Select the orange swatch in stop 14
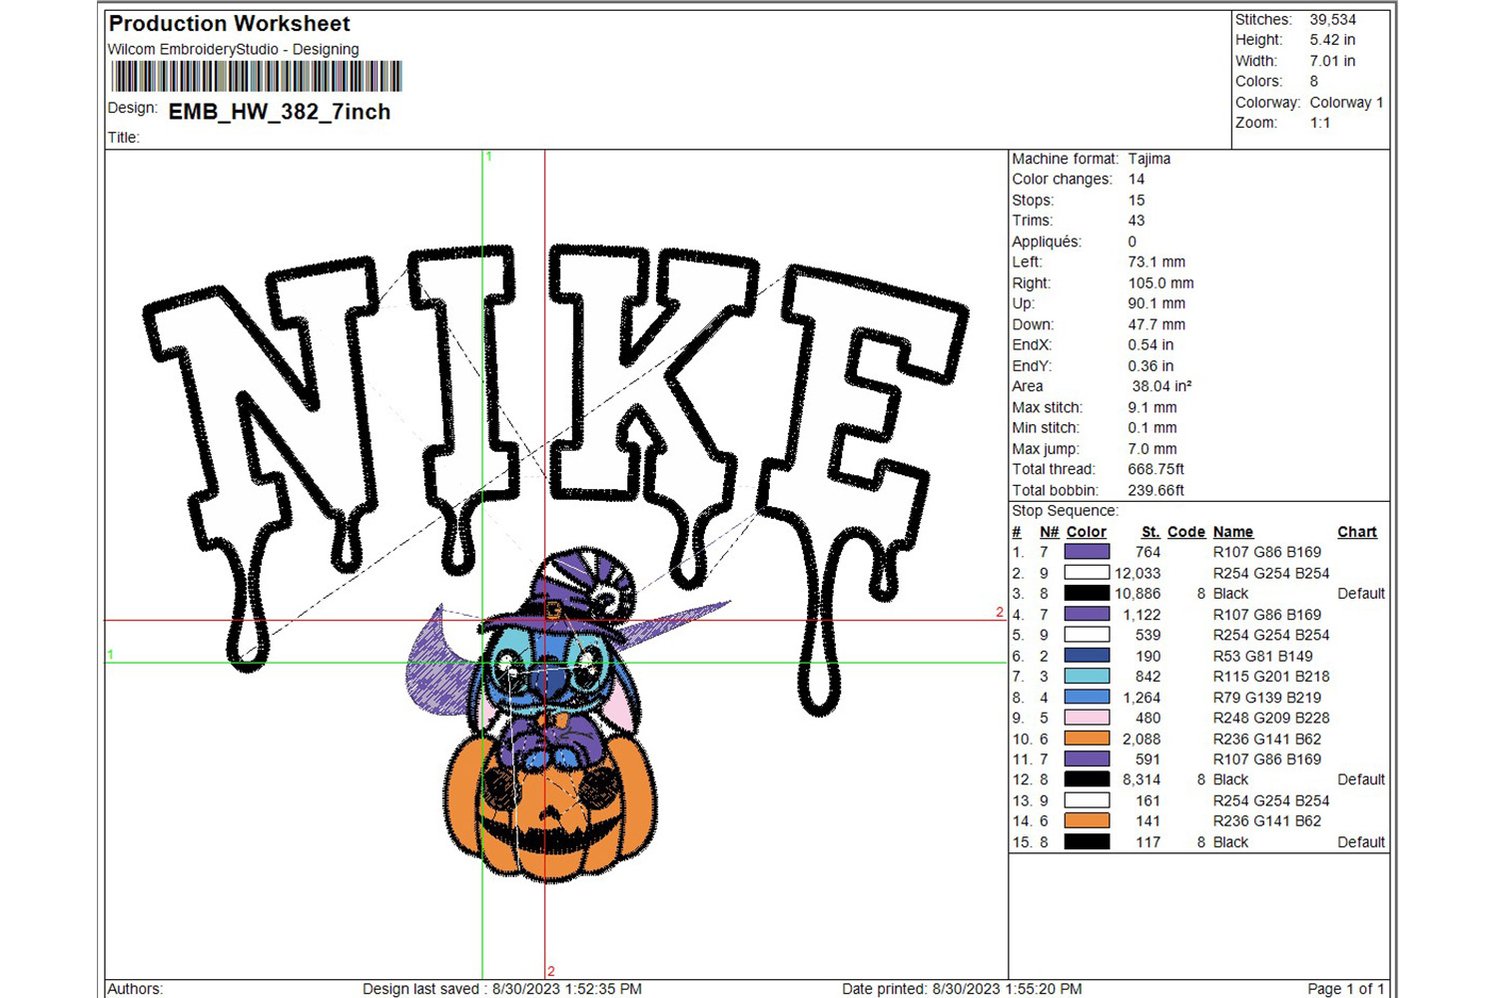The height and width of the screenshot is (998, 1500). click(x=1086, y=821)
